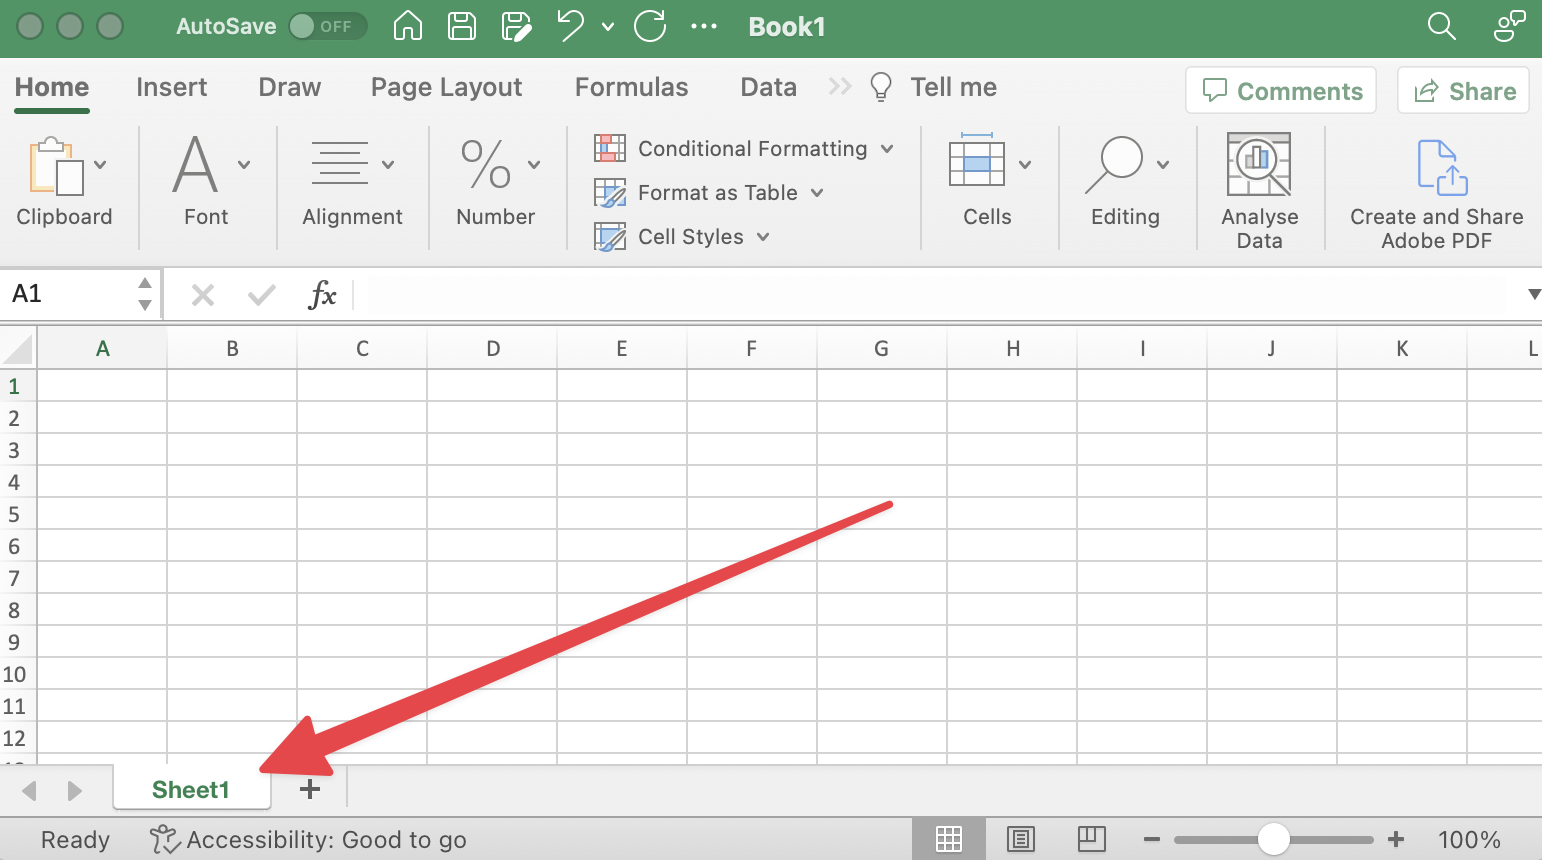Add a new sheet with plus button
This screenshot has width=1542, height=860.
click(x=310, y=789)
